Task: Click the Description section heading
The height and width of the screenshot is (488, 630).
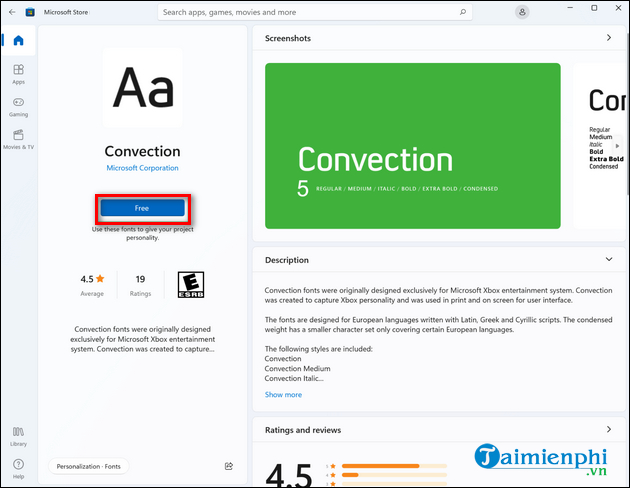Action: [x=287, y=260]
